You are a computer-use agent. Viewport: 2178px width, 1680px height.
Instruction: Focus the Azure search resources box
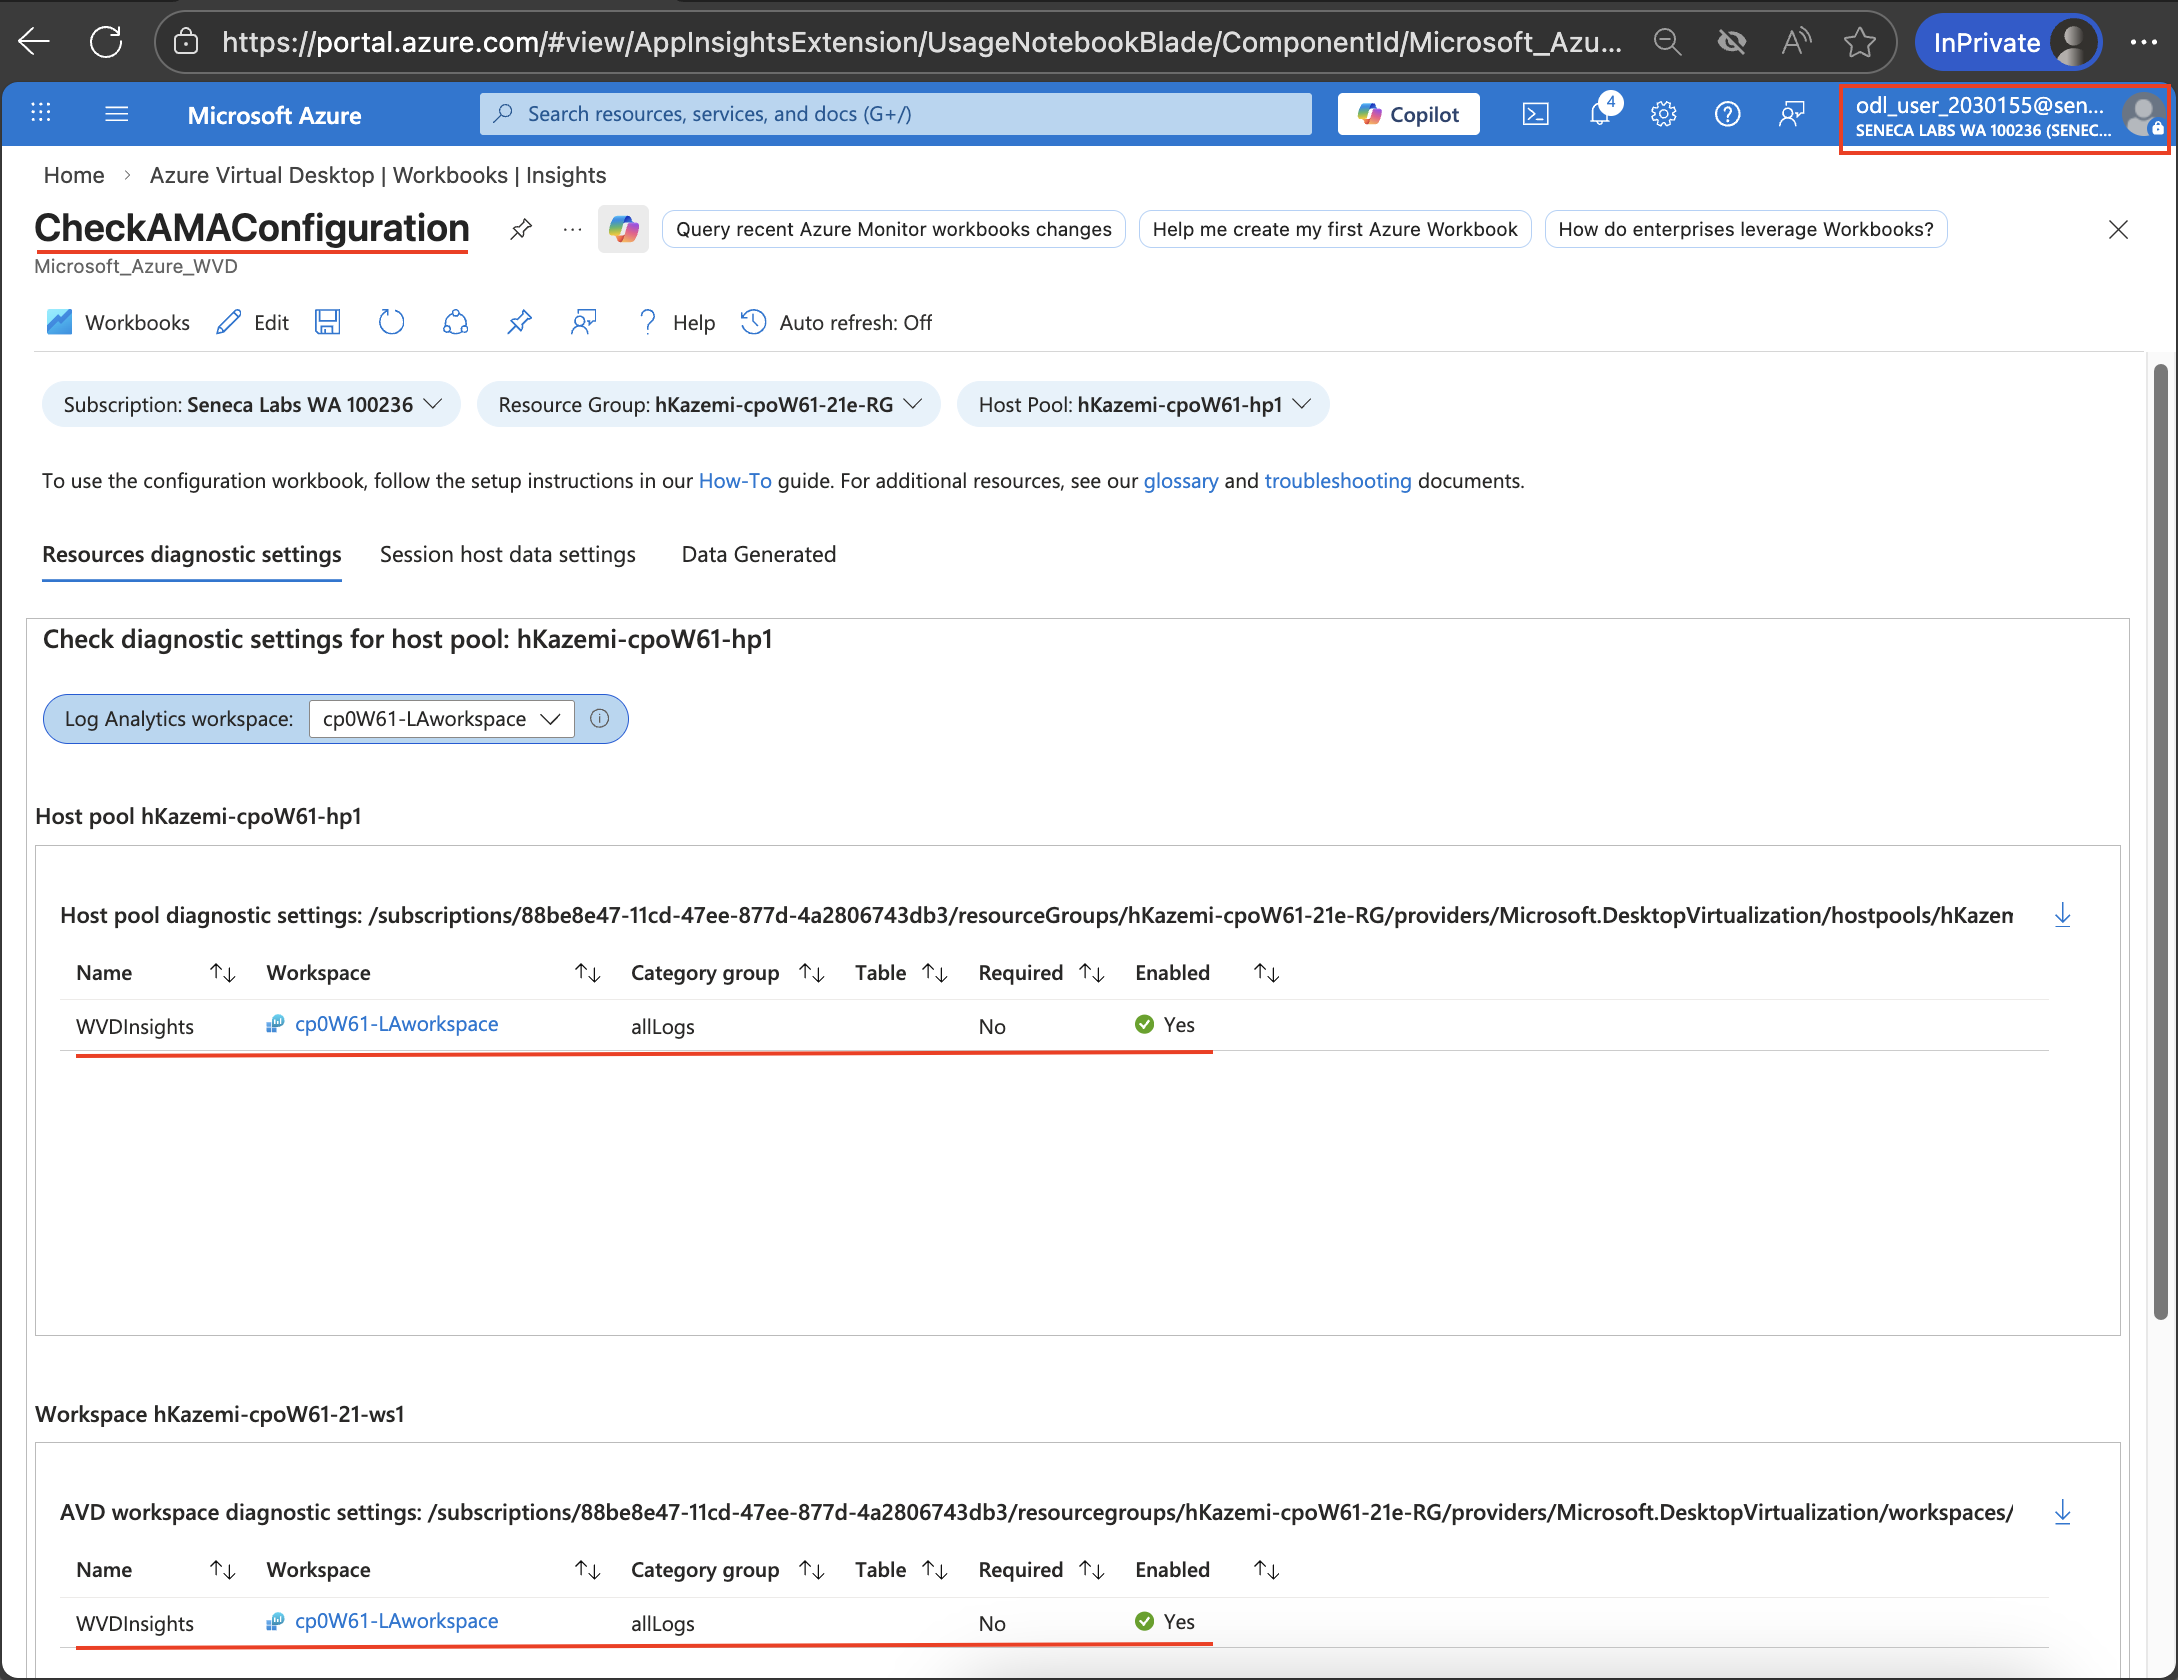tap(896, 114)
